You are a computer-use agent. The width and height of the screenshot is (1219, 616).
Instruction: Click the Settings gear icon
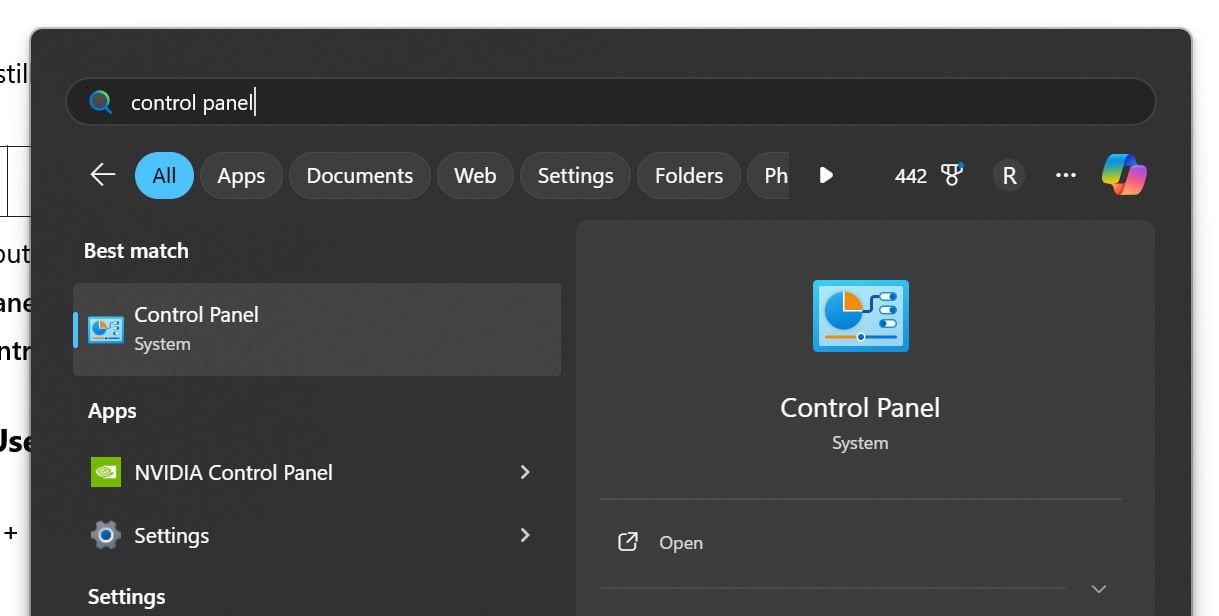(x=106, y=535)
